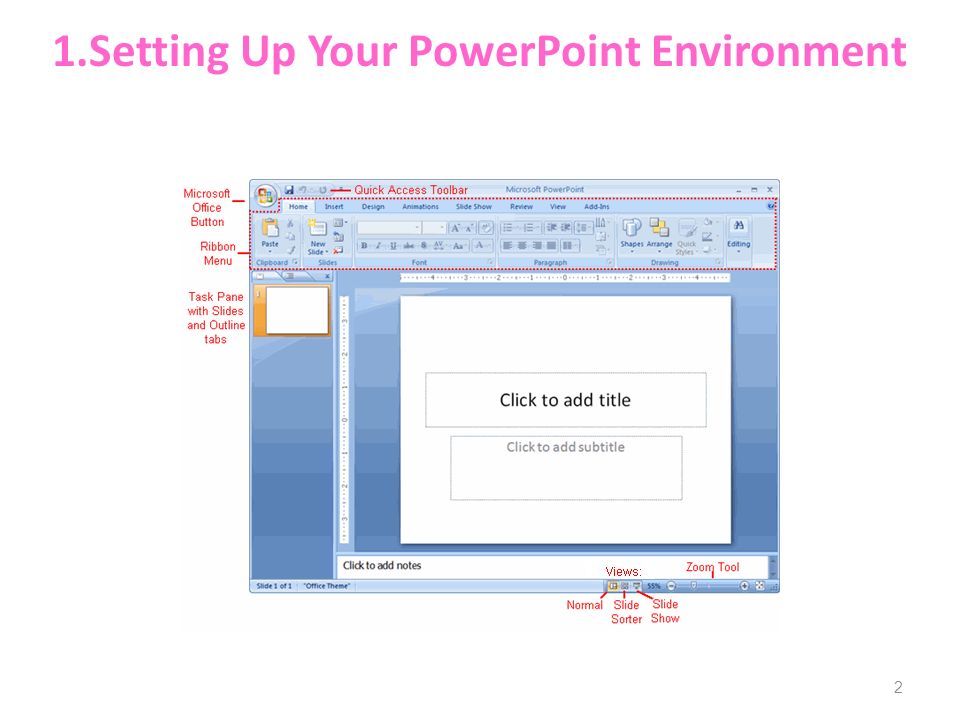Start Slide Show from status bar
960x720 pixels.
click(637, 586)
